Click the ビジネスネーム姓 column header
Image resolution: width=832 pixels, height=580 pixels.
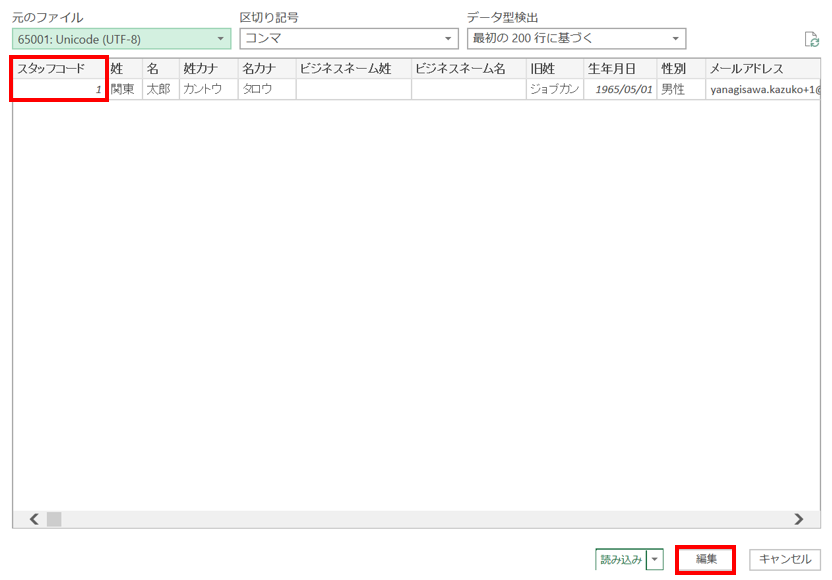353,69
